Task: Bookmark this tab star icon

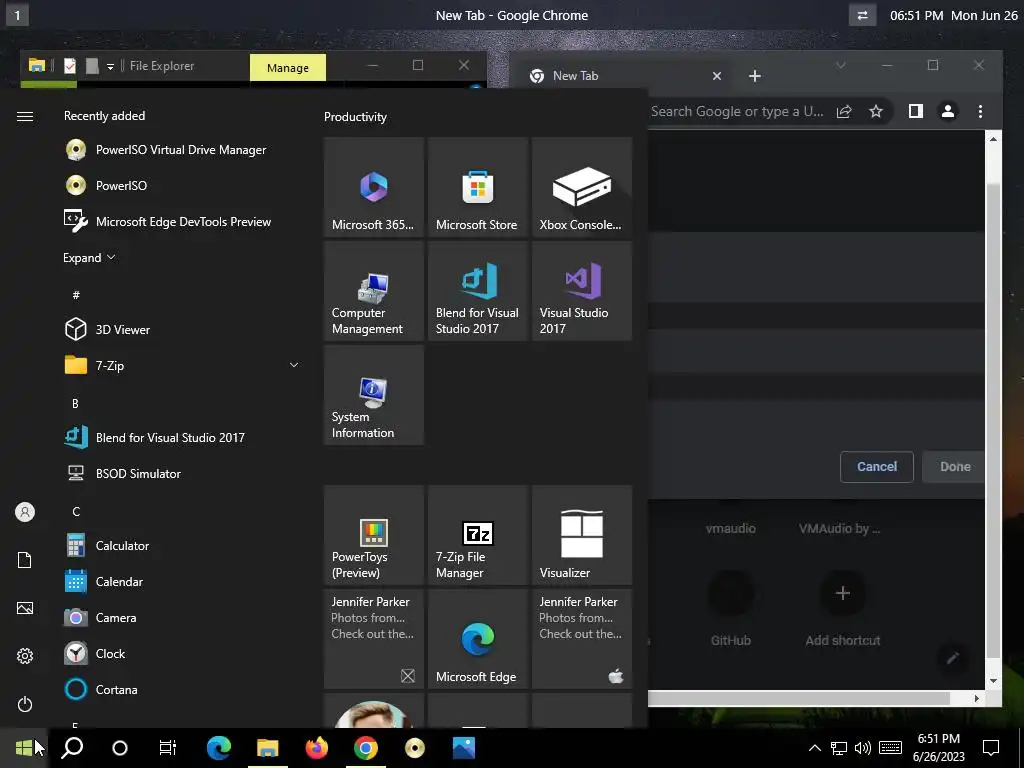Action: click(876, 111)
